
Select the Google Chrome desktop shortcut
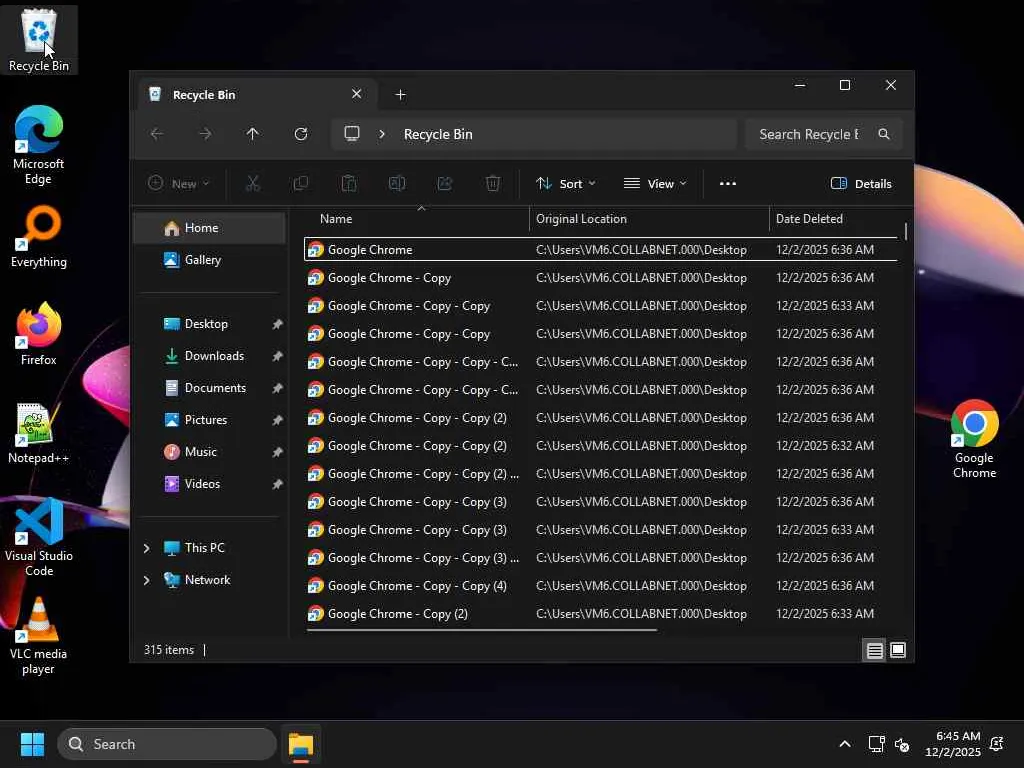974,439
